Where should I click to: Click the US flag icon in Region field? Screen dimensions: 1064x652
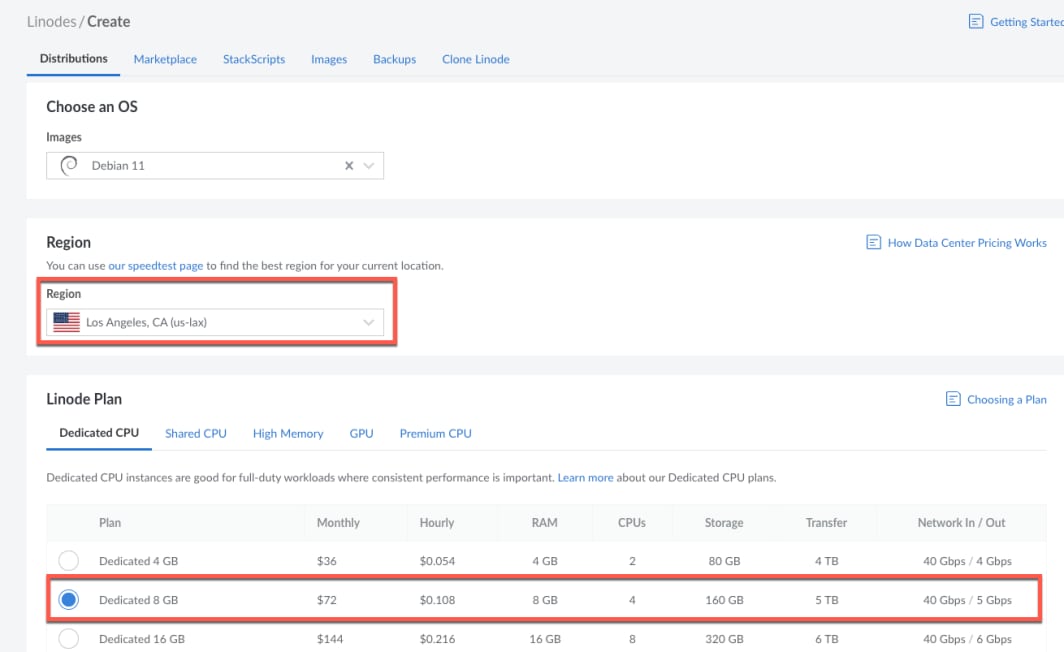[67, 322]
